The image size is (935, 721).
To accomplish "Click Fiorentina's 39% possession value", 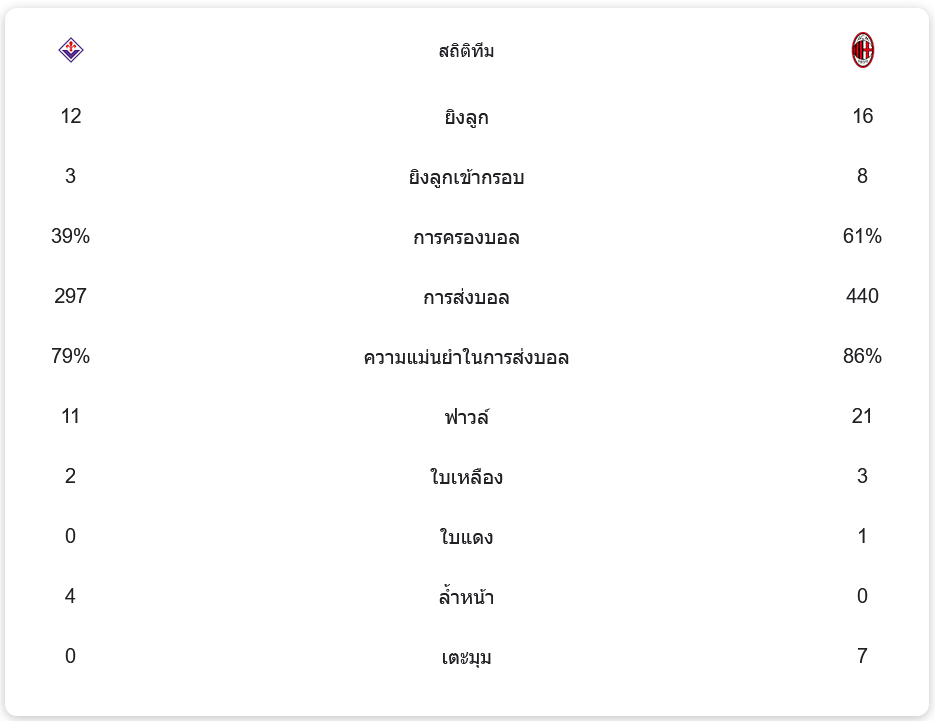I will (70, 236).
